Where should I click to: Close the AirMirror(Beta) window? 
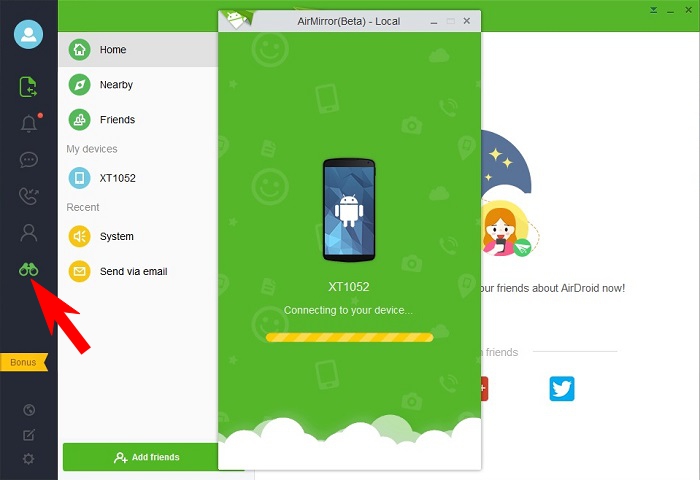point(467,21)
